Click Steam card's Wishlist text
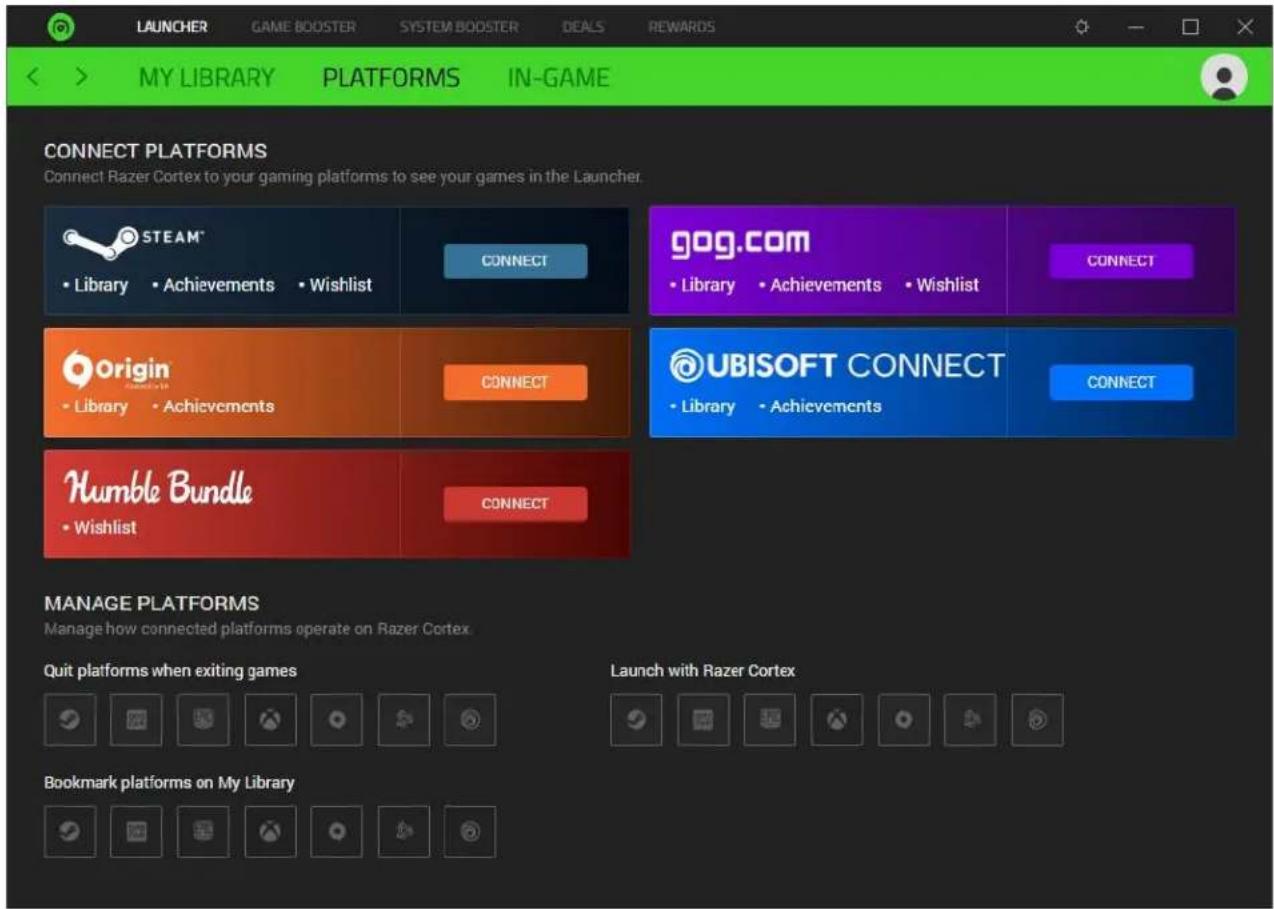This screenshot has height=909, width=1274. (340, 285)
